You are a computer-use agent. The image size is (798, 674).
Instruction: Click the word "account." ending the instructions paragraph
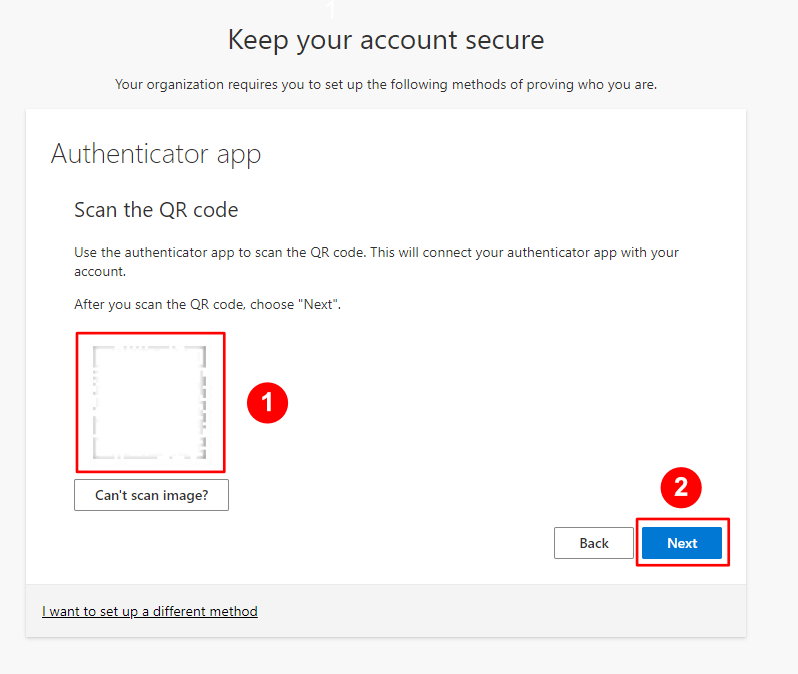click(x=99, y=272)
